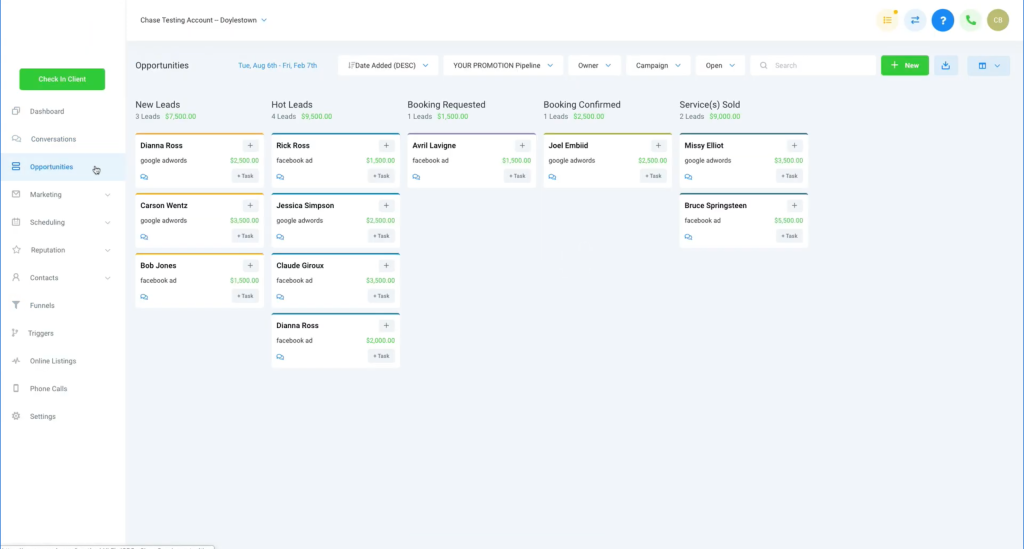1024x549 pixels.
Task: Open Funnels from the sidebar
Action: tap(42, 306)
